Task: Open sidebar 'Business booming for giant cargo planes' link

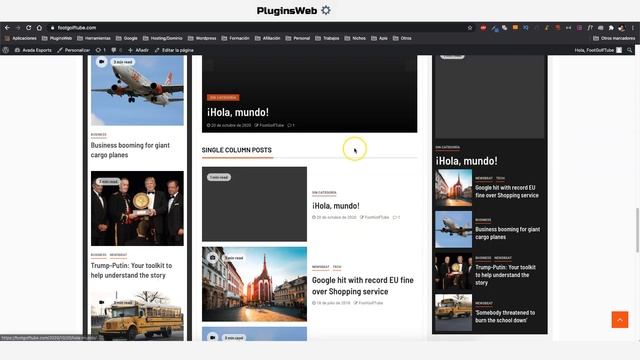Action: point(508,233)
